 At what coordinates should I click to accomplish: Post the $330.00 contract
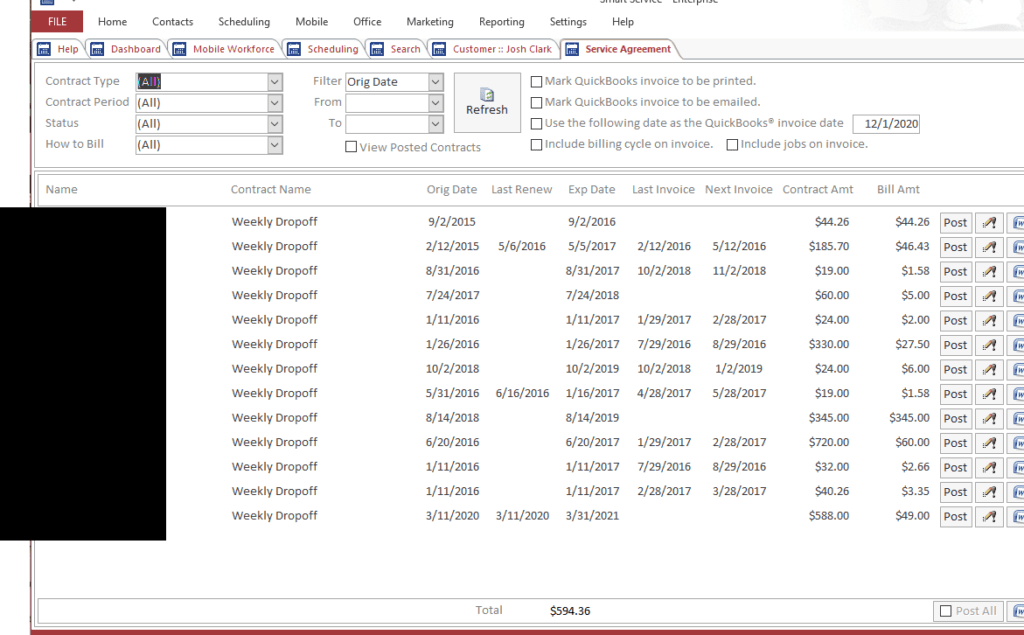pos(955,345)
